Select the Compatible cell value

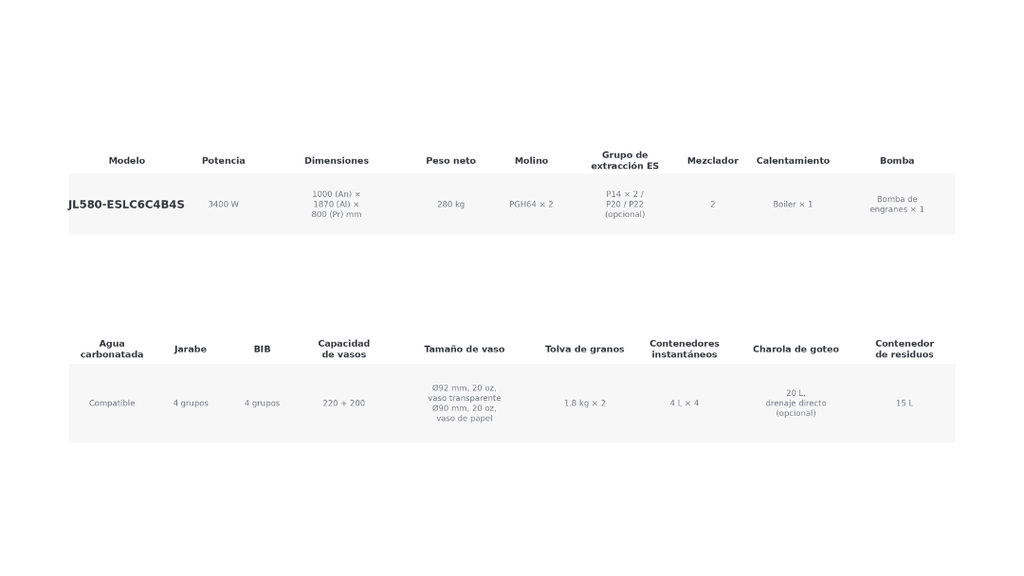pyautogui.click(x=112, y=403)
